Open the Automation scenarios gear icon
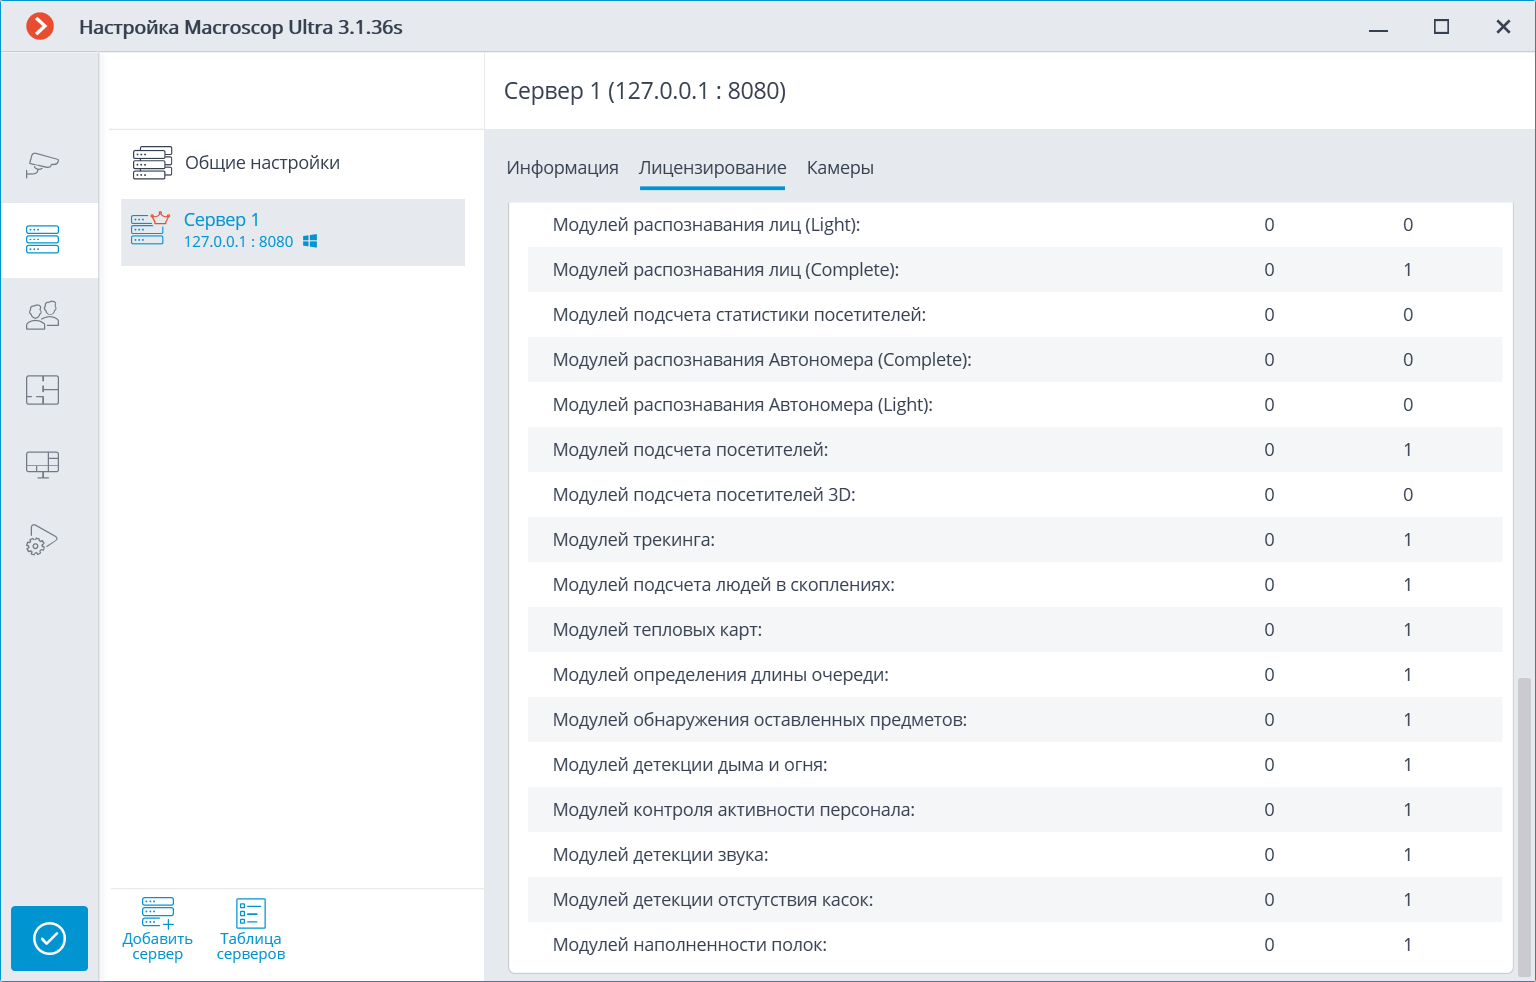1536x982 pixels. click(x=43, y=539)
